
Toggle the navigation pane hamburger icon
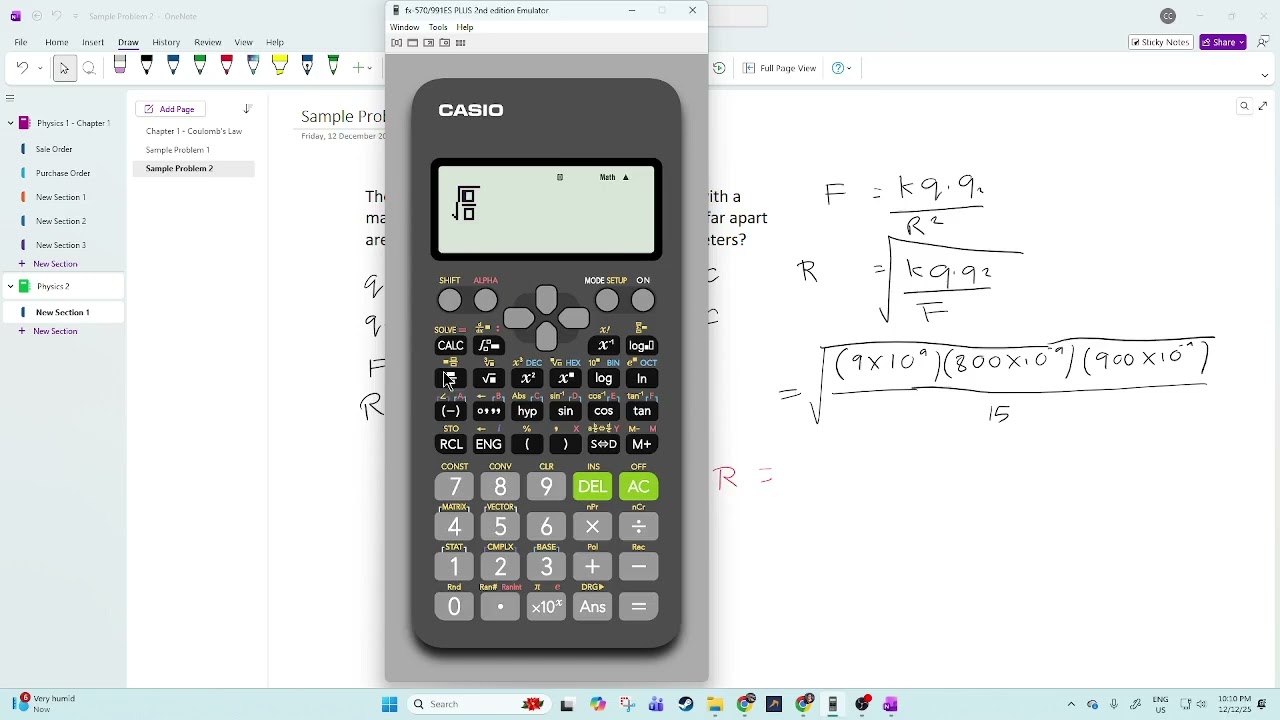[x=10, y=98]
